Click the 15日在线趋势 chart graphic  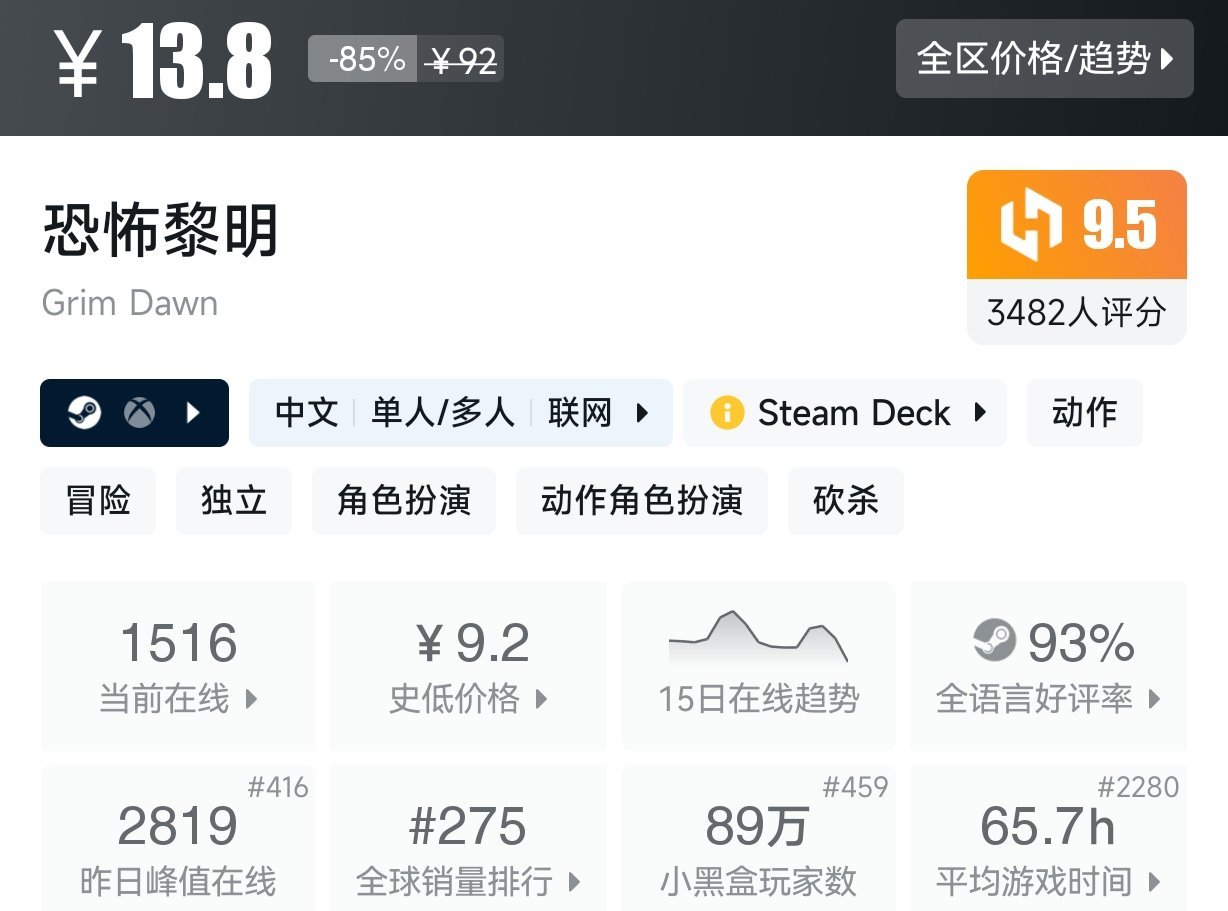(758, 638)
